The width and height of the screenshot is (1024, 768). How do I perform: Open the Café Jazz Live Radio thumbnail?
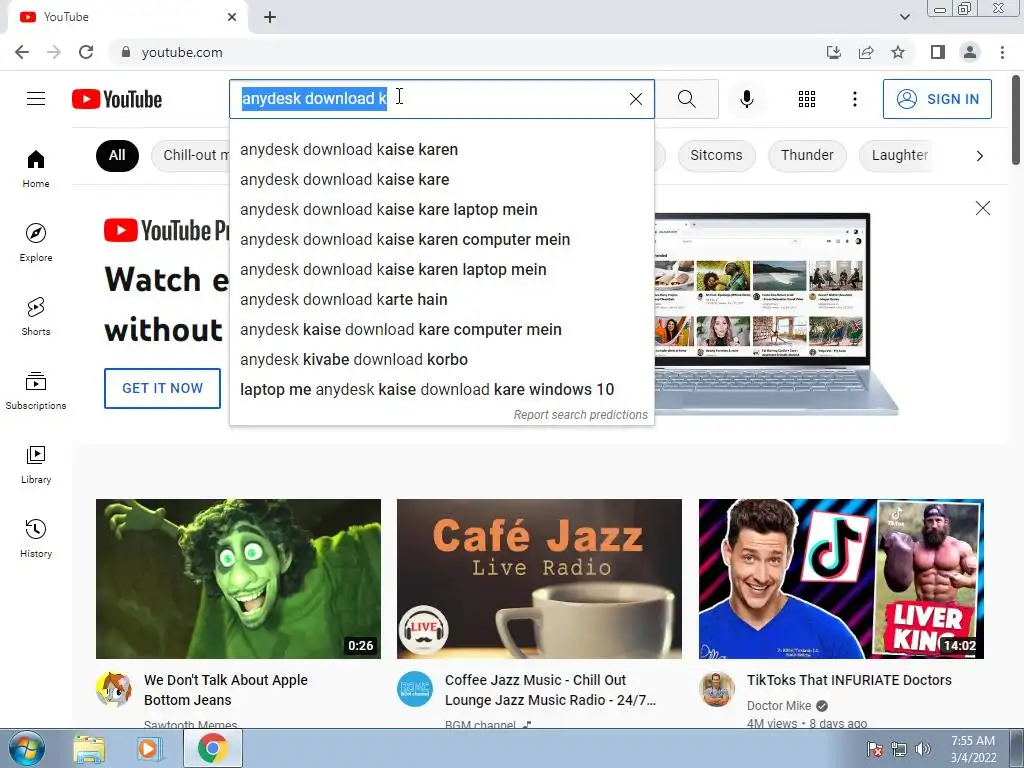pos(539,579)
